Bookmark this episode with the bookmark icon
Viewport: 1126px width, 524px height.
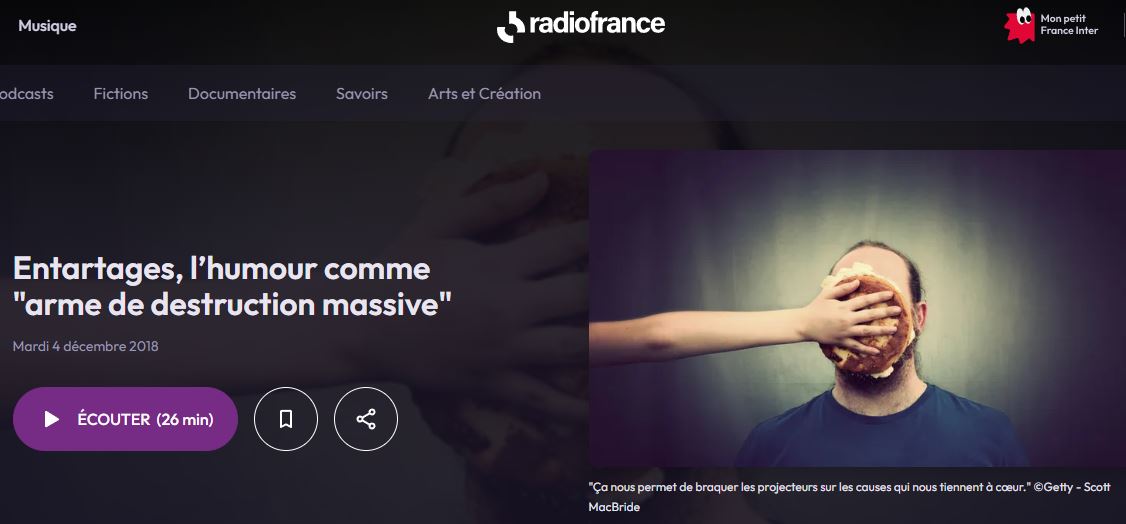(x=286, y=419)
